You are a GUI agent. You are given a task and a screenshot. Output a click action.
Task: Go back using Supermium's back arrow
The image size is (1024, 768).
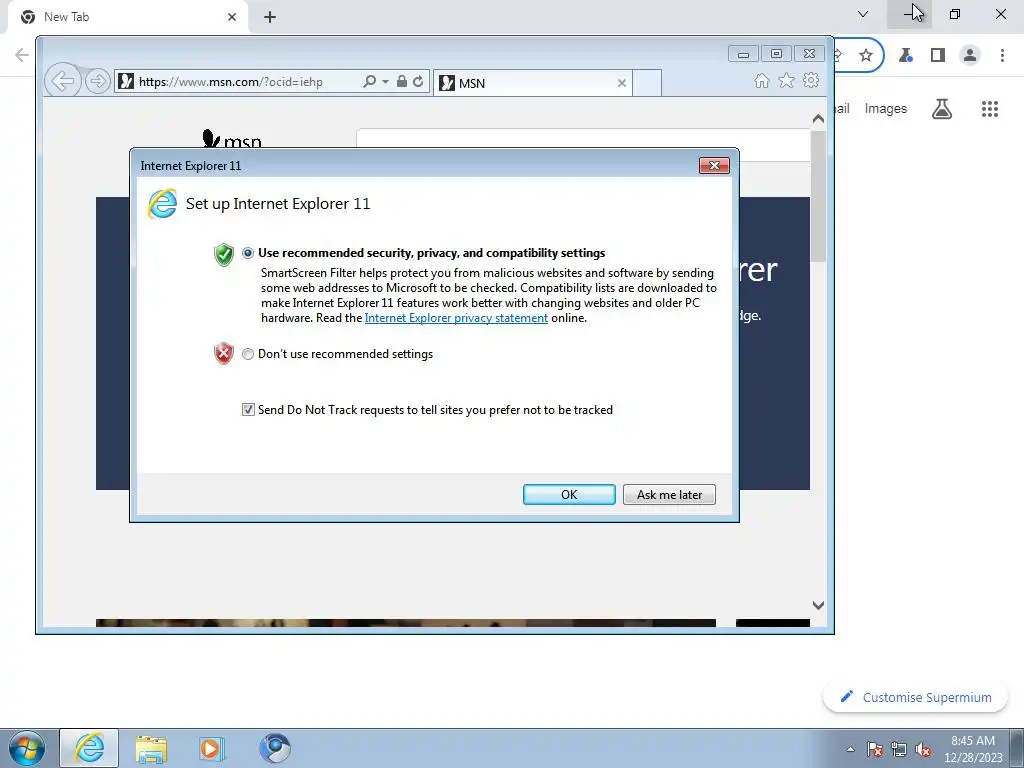point(22,55)
